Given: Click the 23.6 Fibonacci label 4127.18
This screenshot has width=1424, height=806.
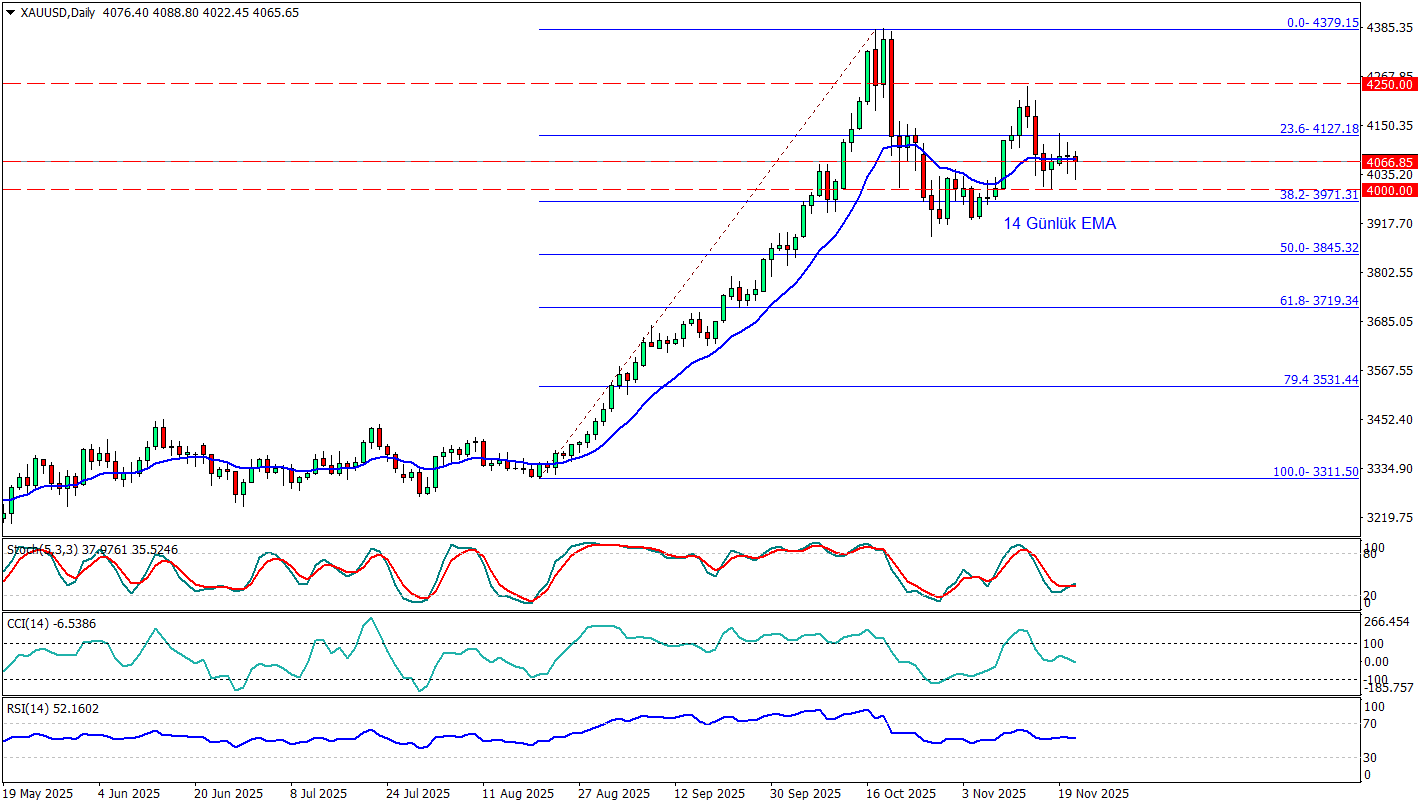Looking at the screenshot, I should click(1320, 128).
